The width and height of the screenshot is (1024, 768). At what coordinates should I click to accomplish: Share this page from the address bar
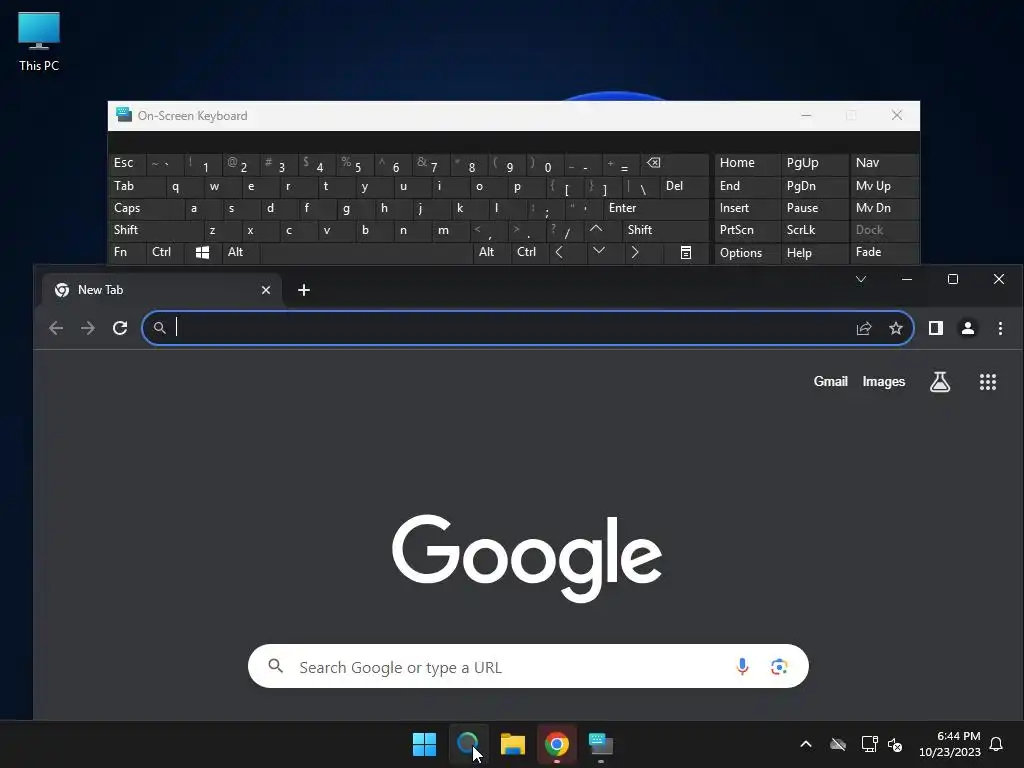(864, 328)
